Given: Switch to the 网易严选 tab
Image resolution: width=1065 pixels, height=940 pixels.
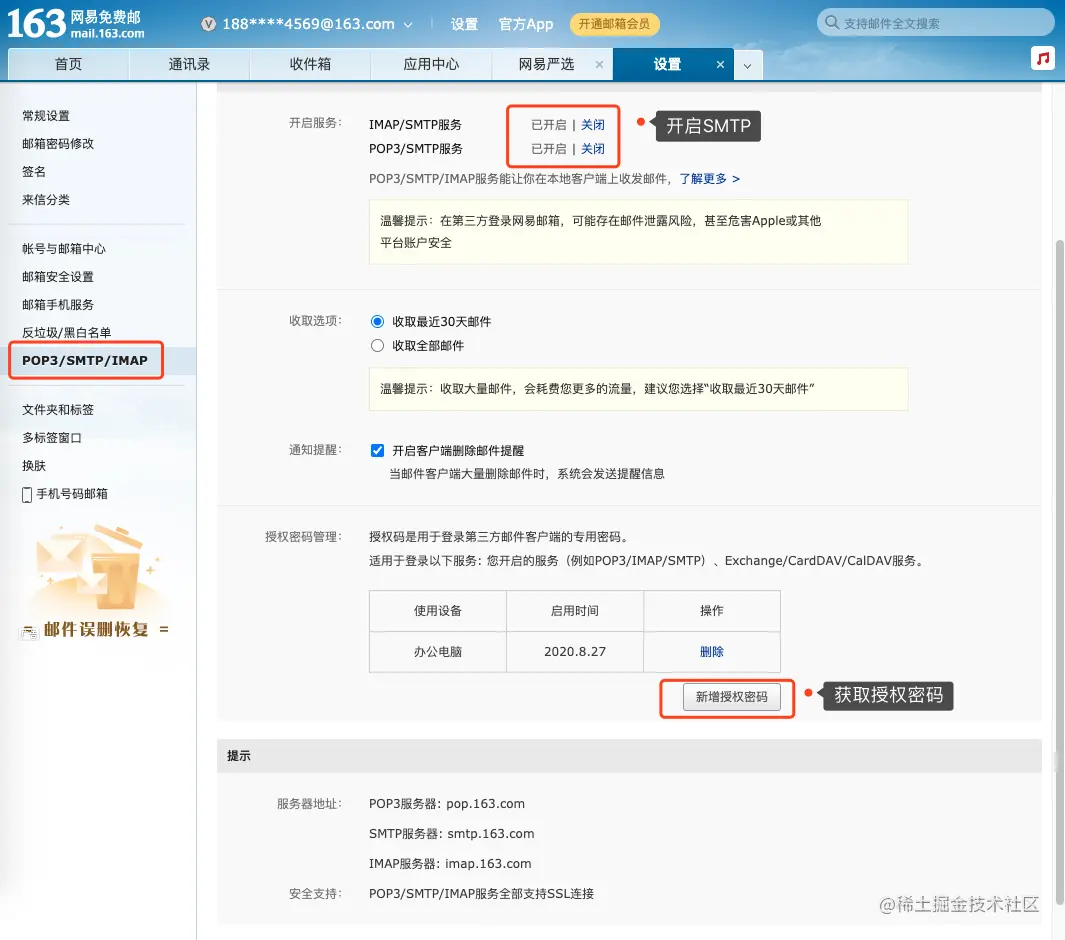Looking at the screenshot, I should tap(546, 65).
